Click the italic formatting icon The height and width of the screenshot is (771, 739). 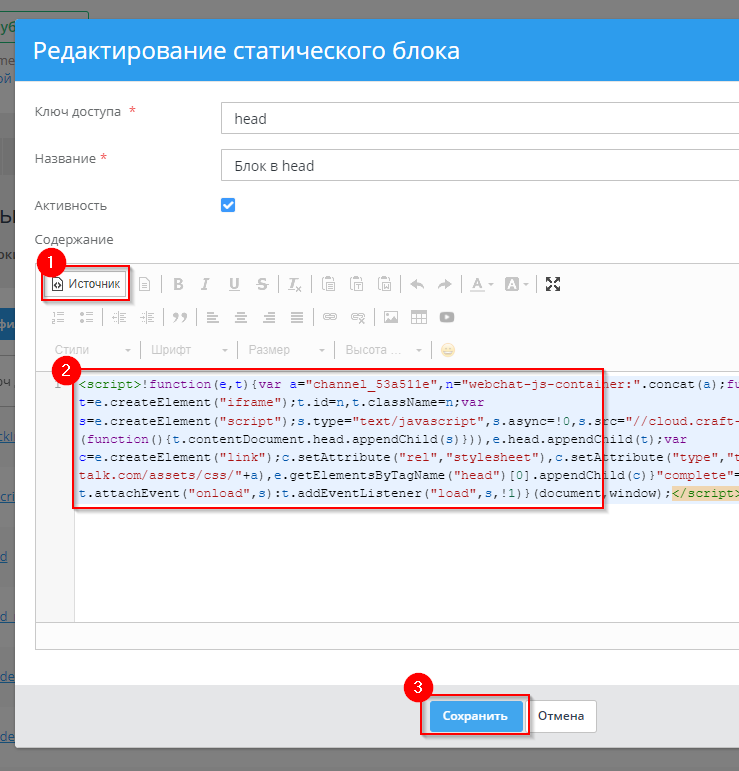click(x=206, y=284)
